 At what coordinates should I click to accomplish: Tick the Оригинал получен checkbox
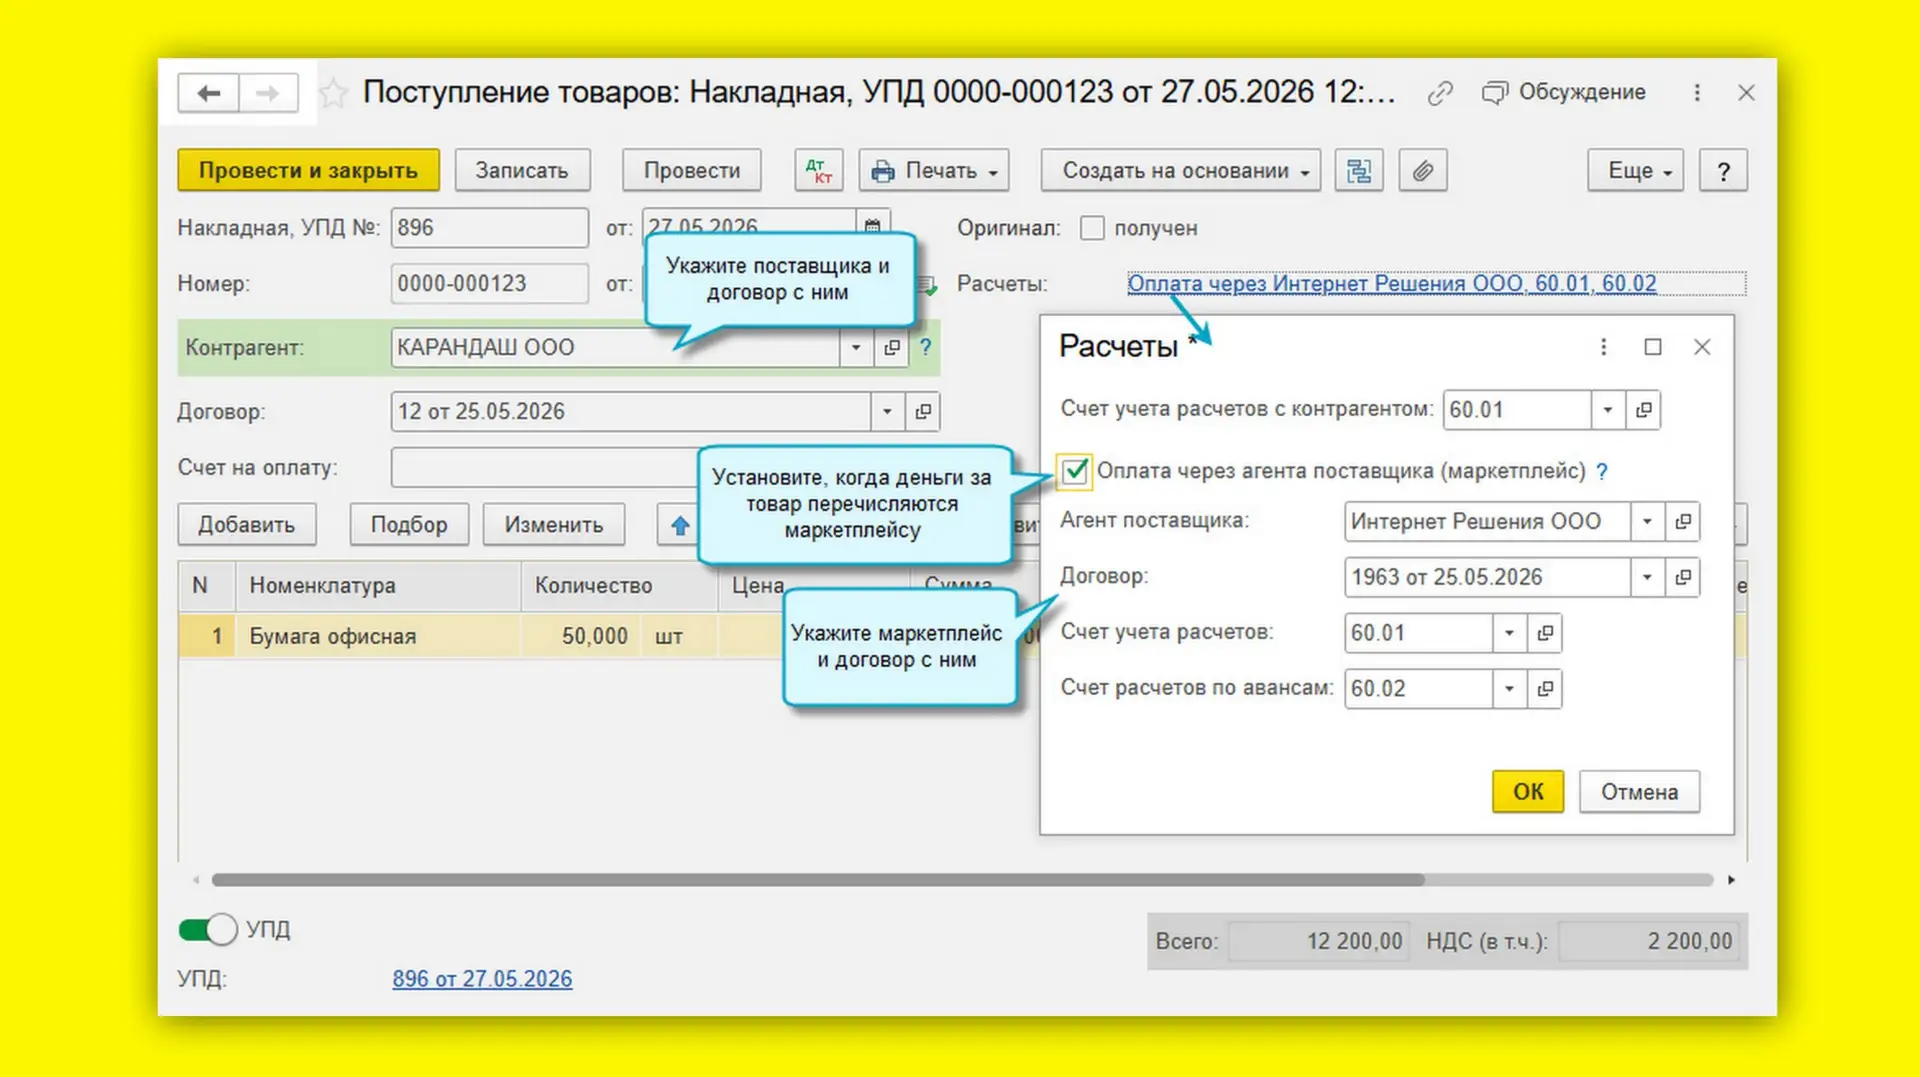(1092, 228)
